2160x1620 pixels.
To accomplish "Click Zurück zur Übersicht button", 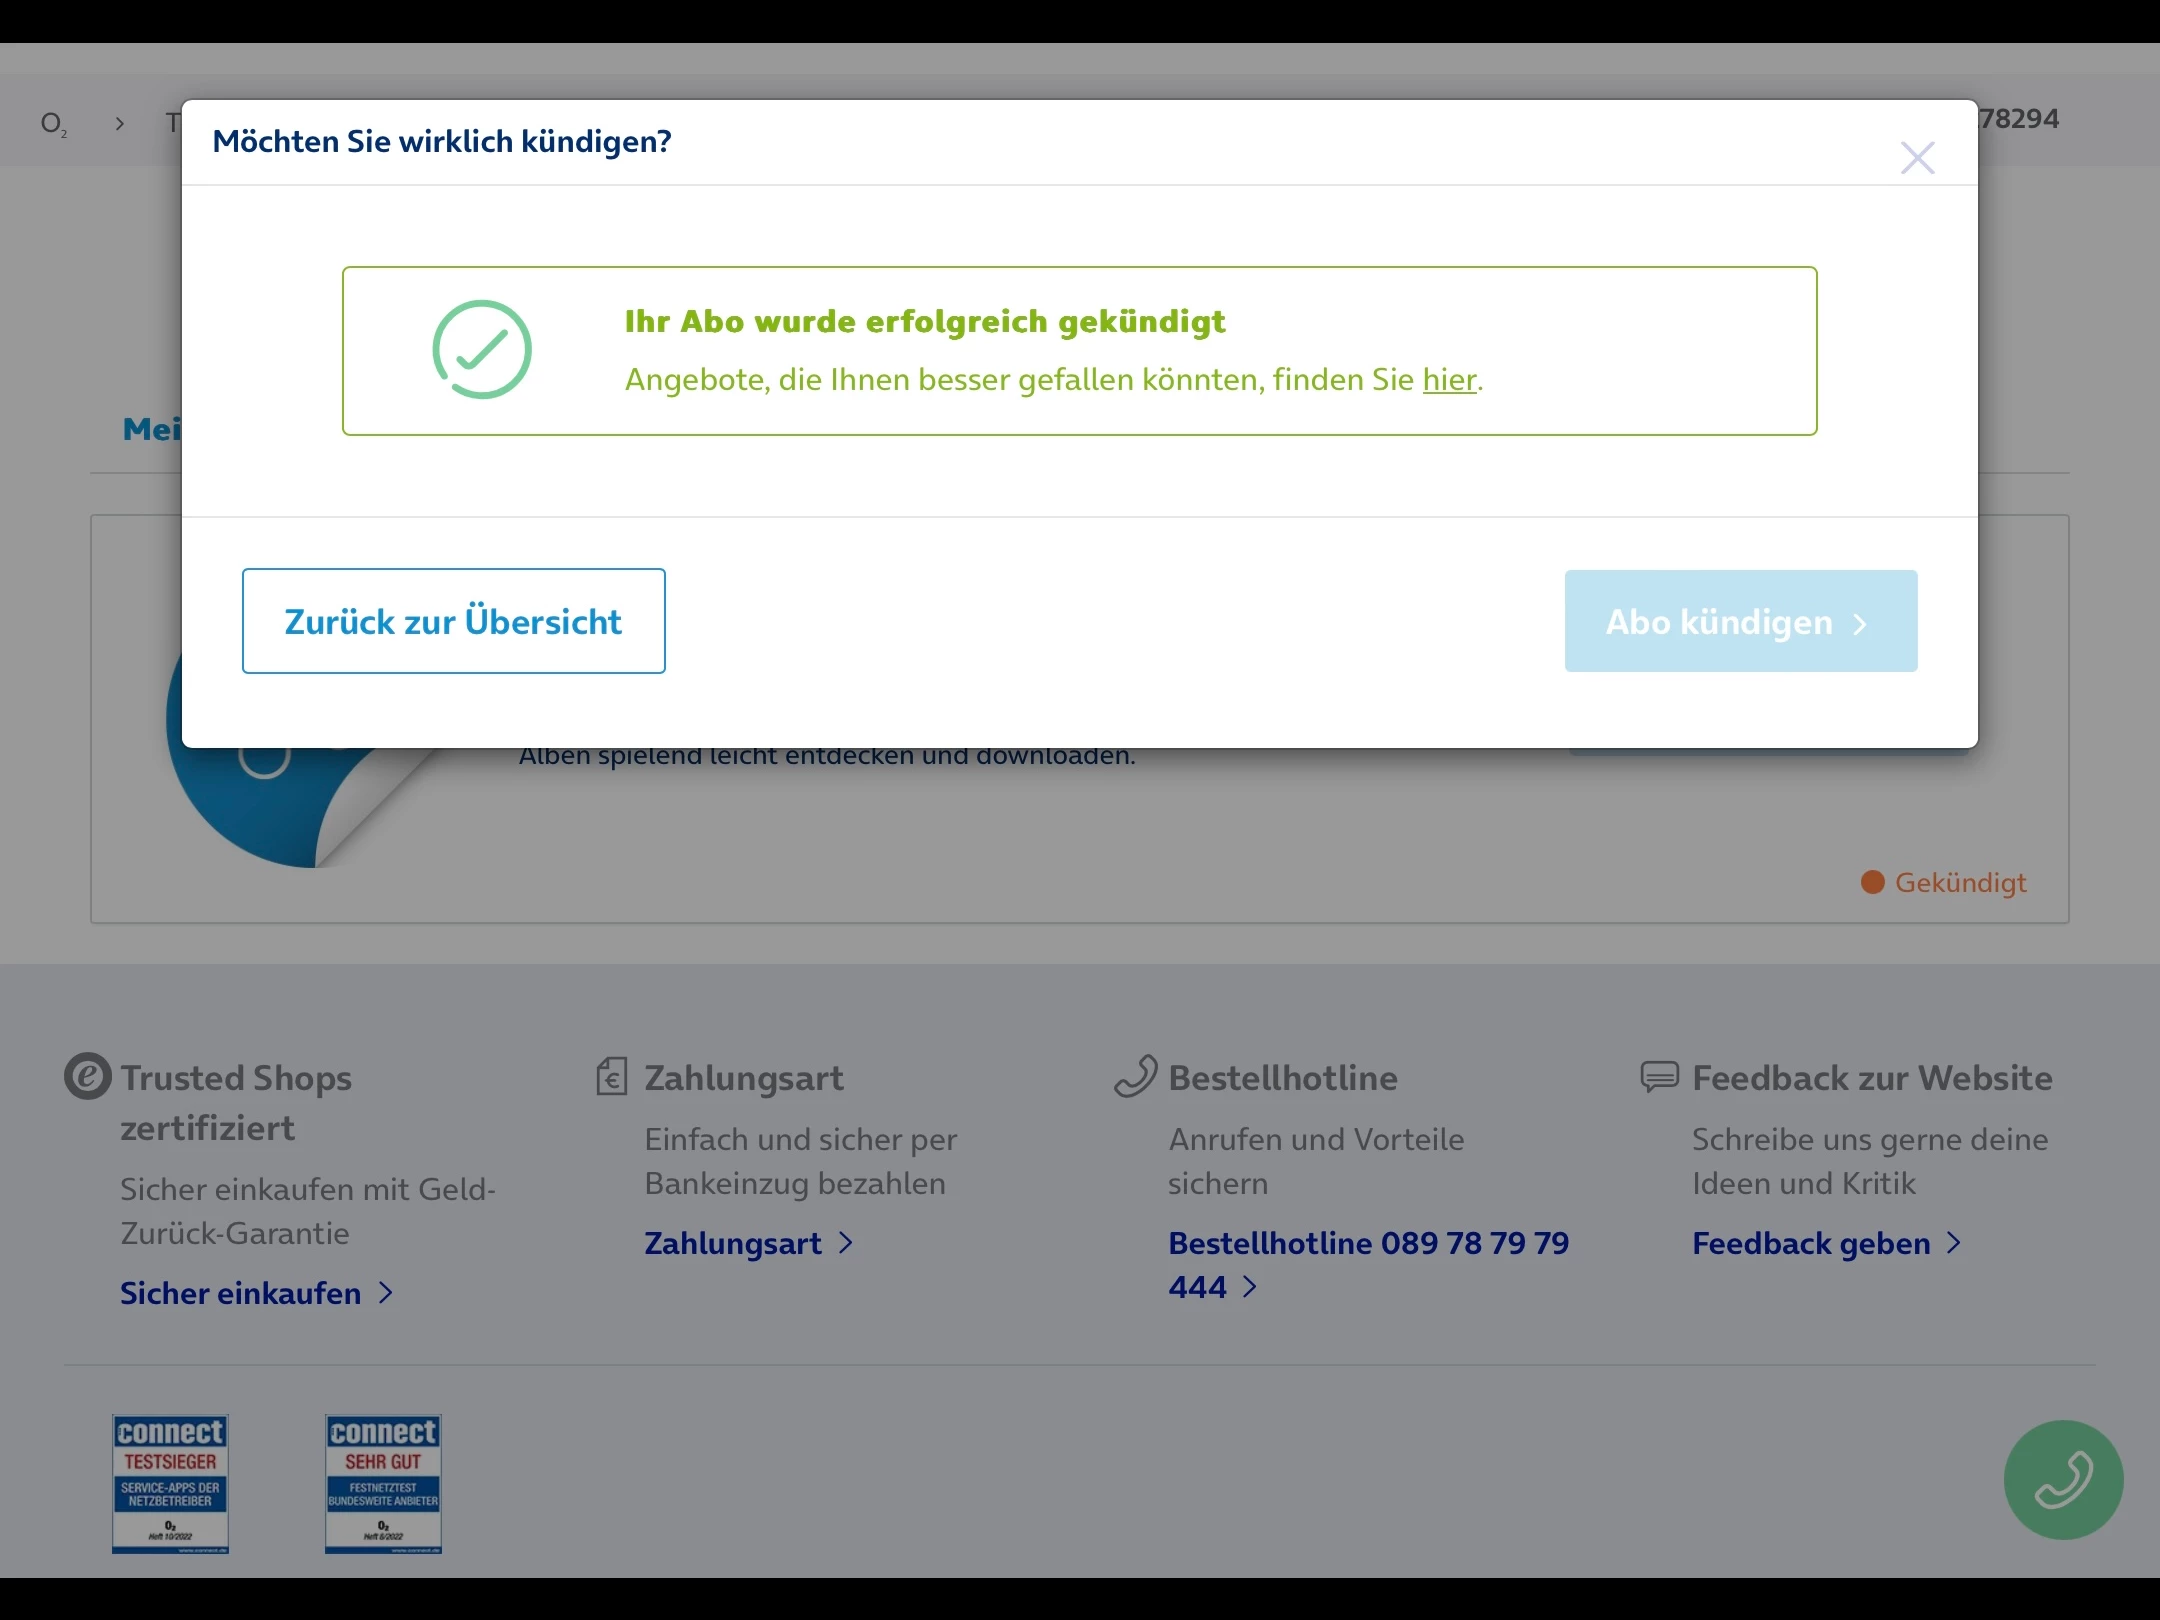I will point(453,621).
